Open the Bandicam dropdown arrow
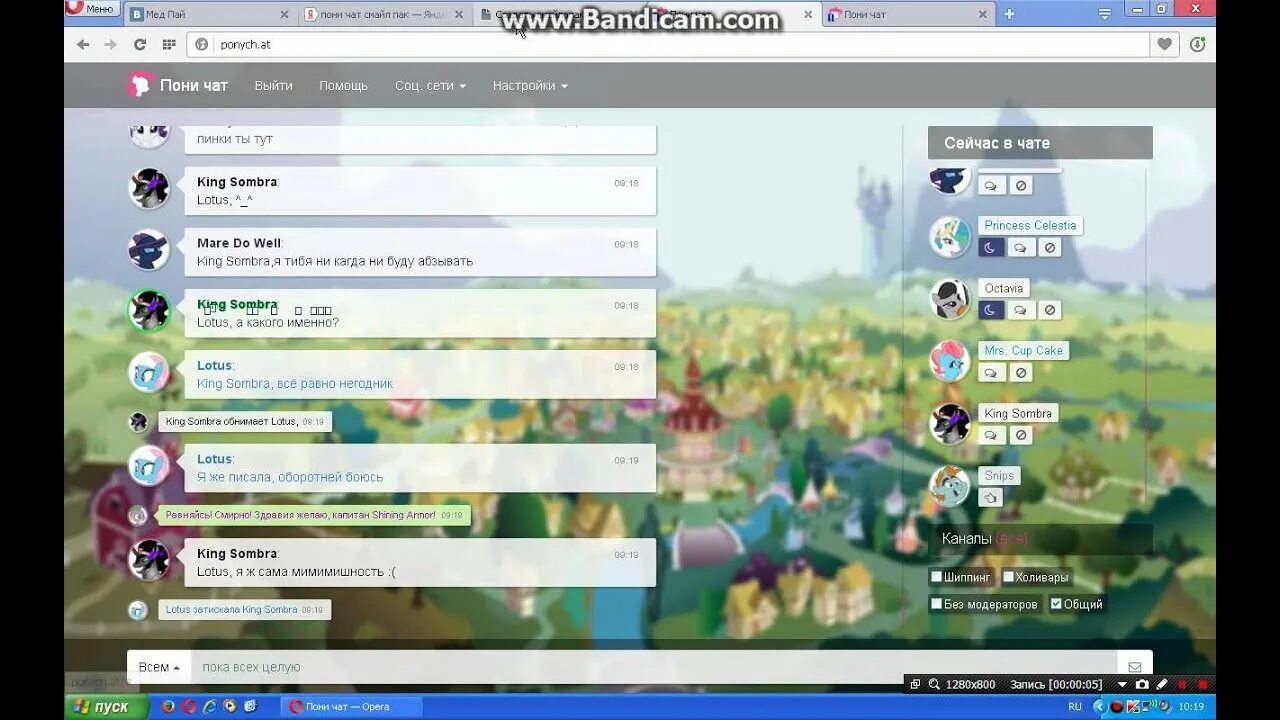The height and width of the screenshot is (720, 1280). coord(1122,684)
